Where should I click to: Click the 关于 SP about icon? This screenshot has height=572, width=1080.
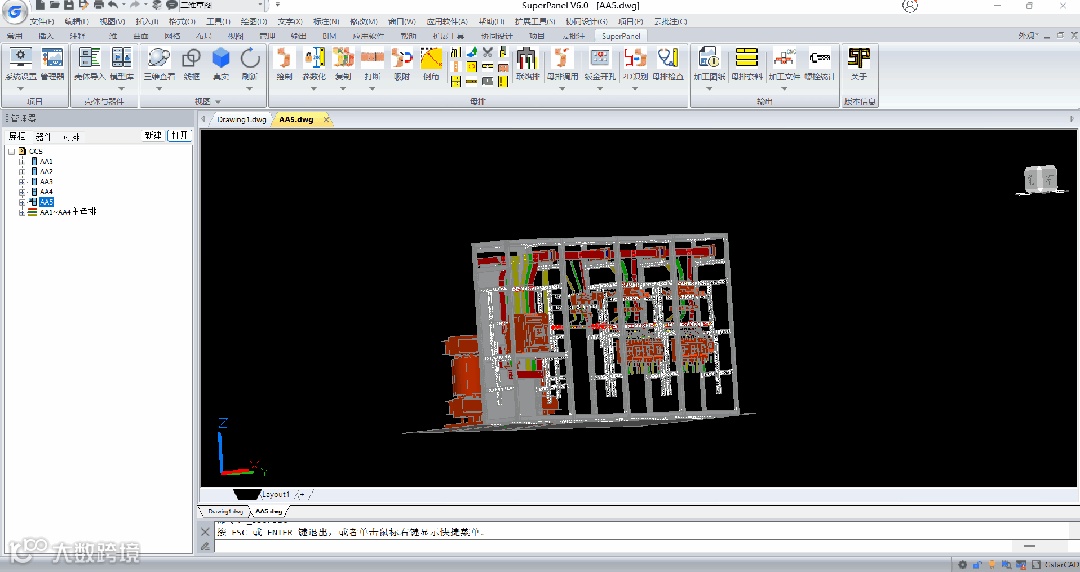(x=859, y=63)
